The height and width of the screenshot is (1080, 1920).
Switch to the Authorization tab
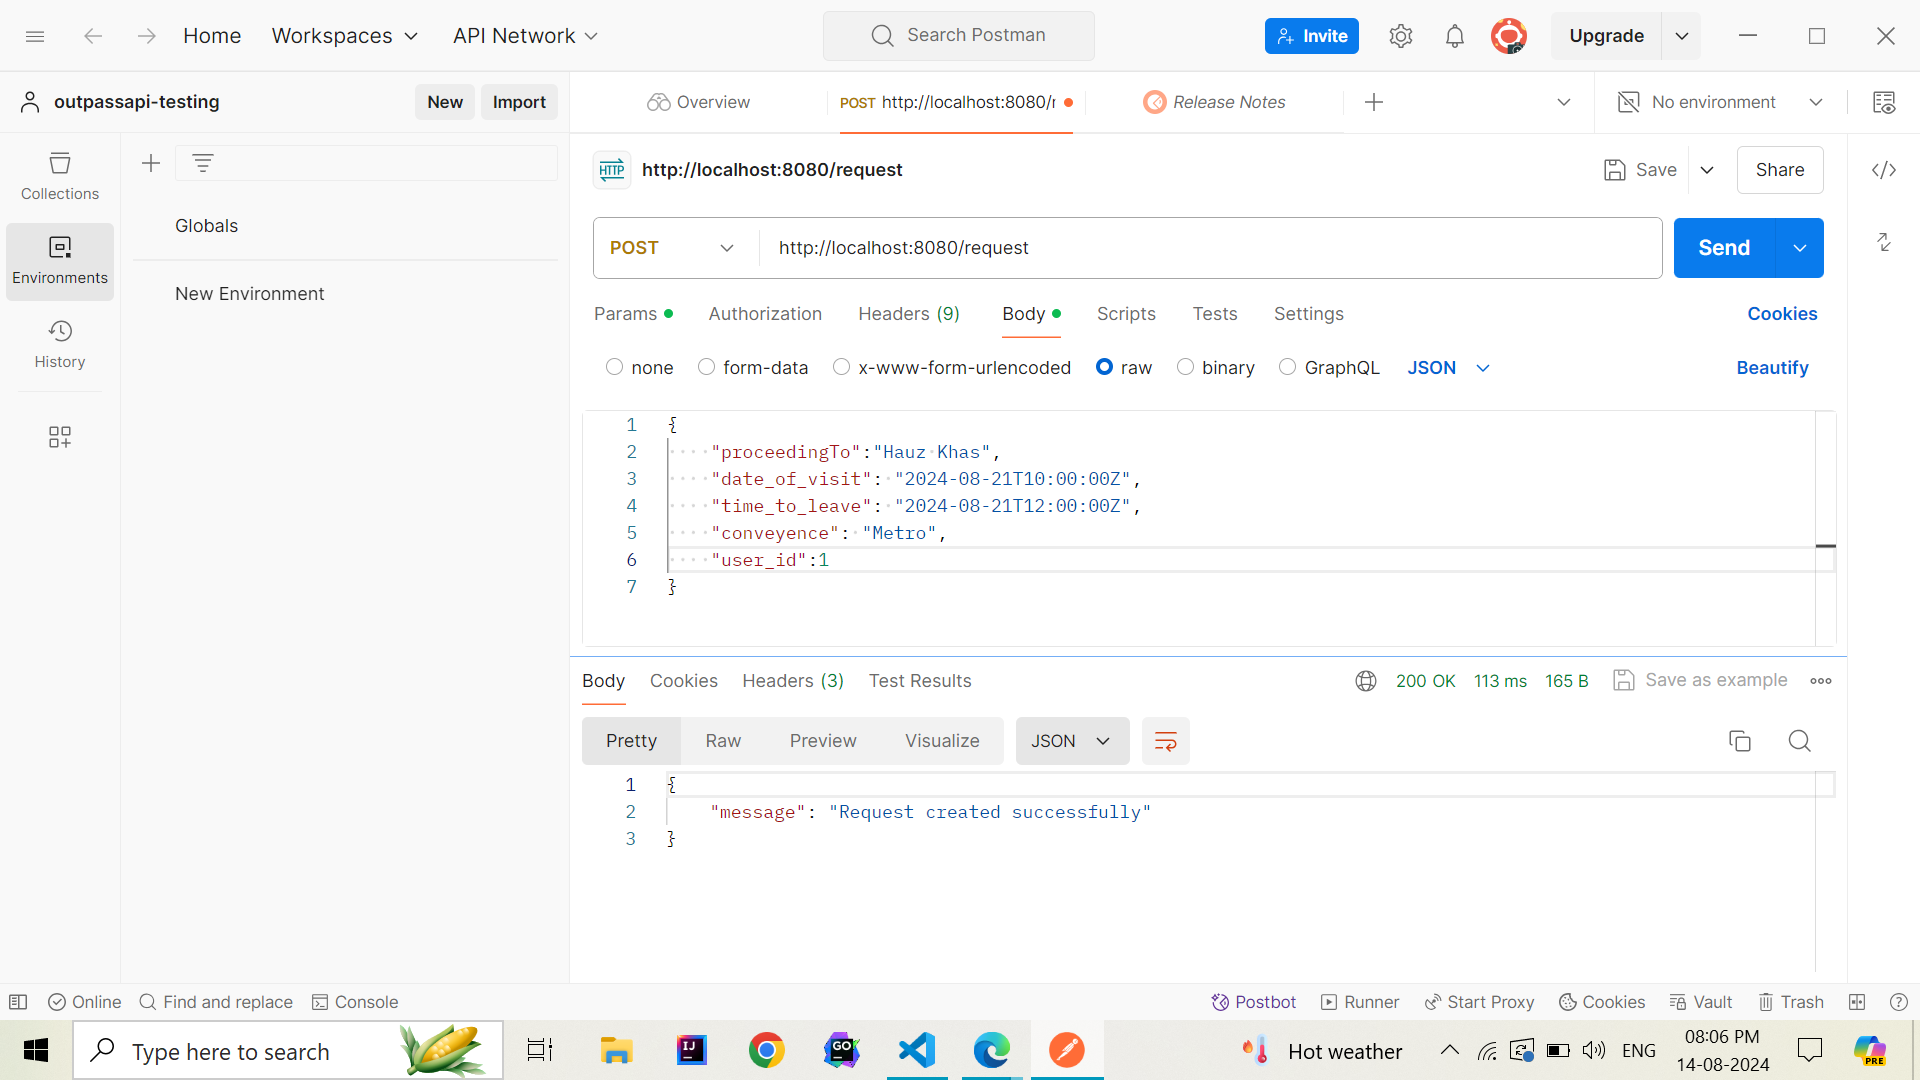click(765, 314)
